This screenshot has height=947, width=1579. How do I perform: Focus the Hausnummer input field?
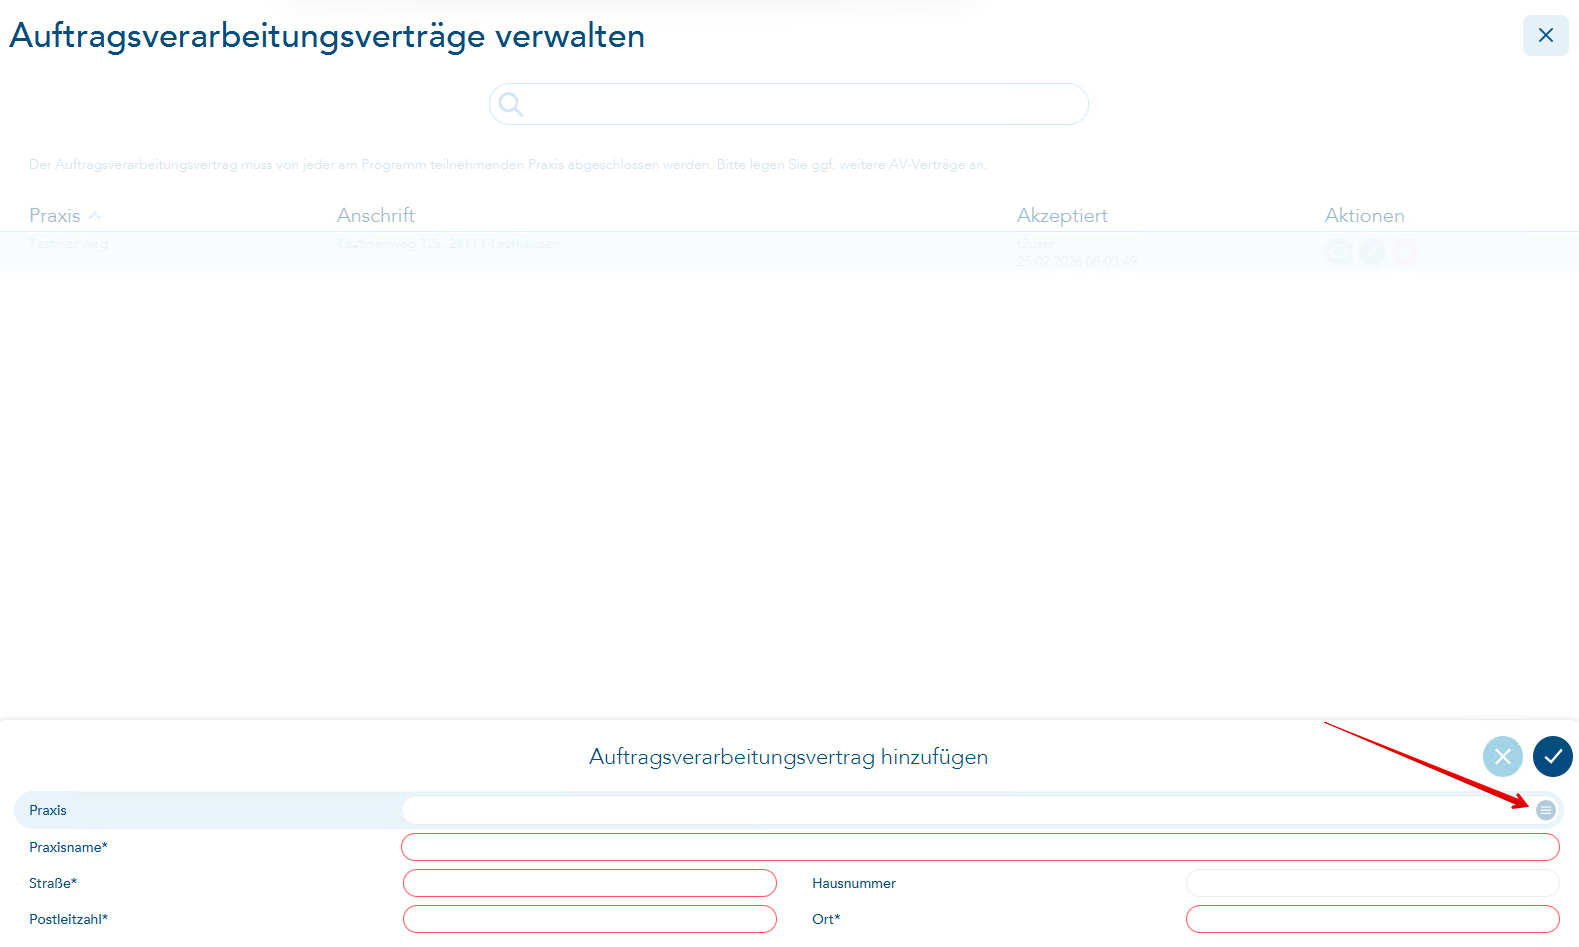pos(1372,883)
